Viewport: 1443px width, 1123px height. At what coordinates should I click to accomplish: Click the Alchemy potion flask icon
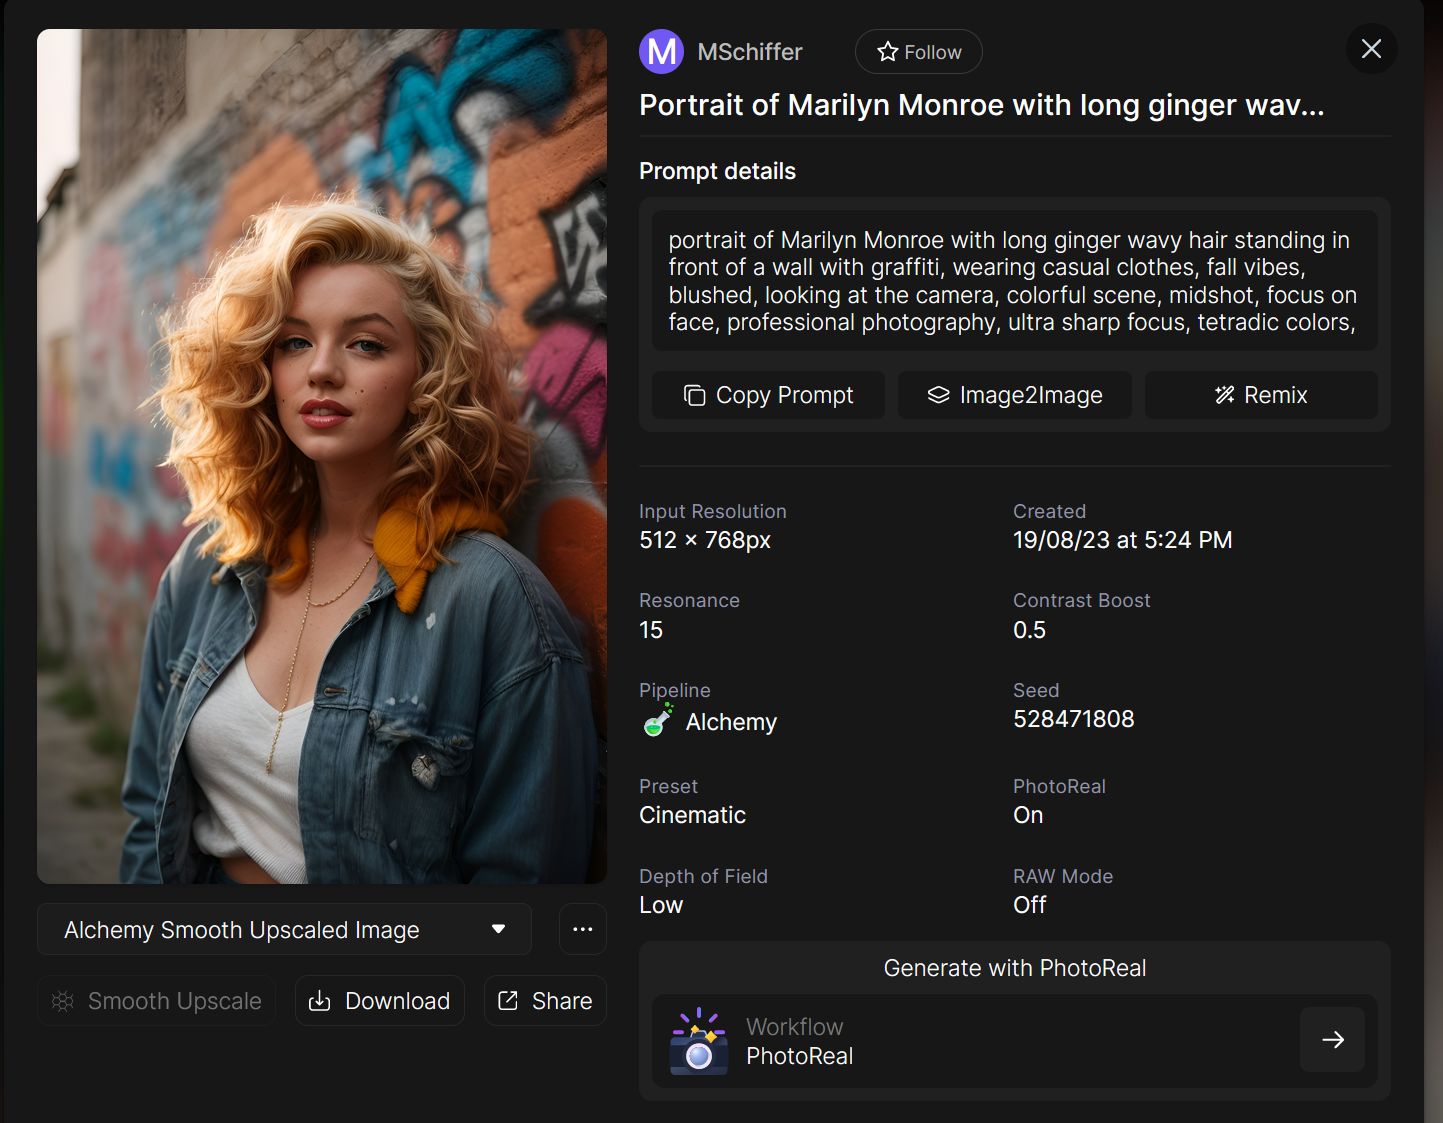[658, 720]
